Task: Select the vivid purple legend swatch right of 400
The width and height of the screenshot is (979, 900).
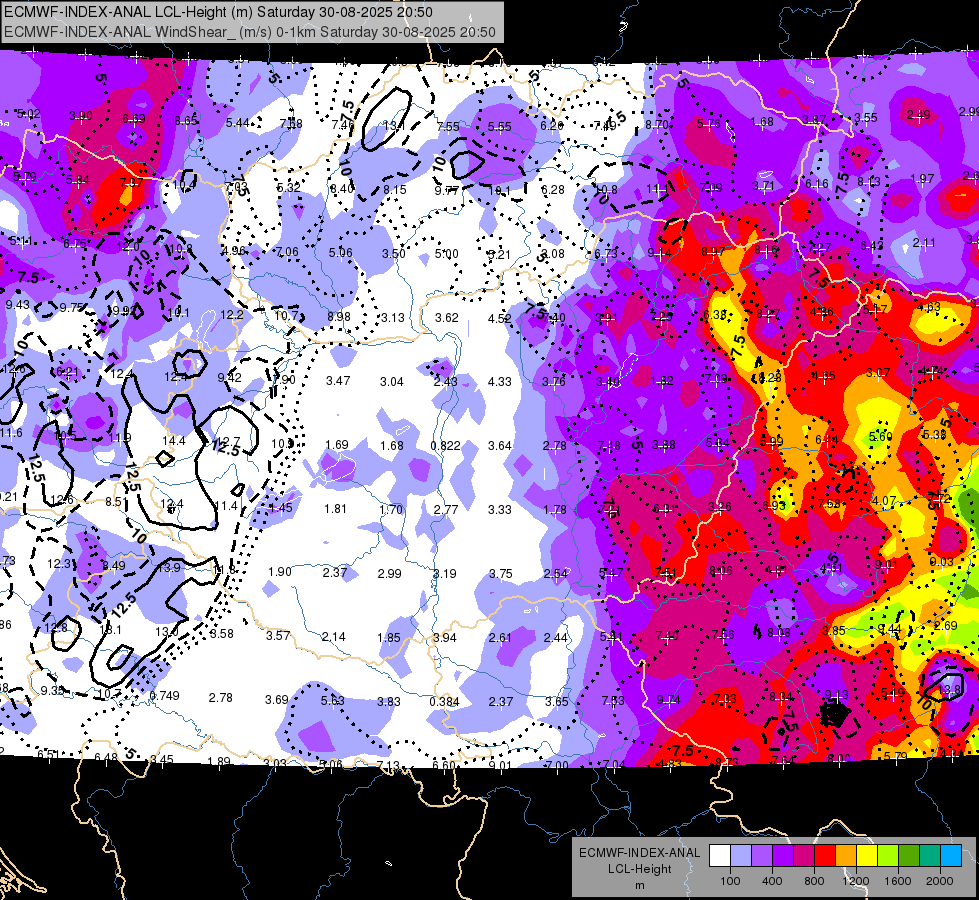Action: pos(783,856)
